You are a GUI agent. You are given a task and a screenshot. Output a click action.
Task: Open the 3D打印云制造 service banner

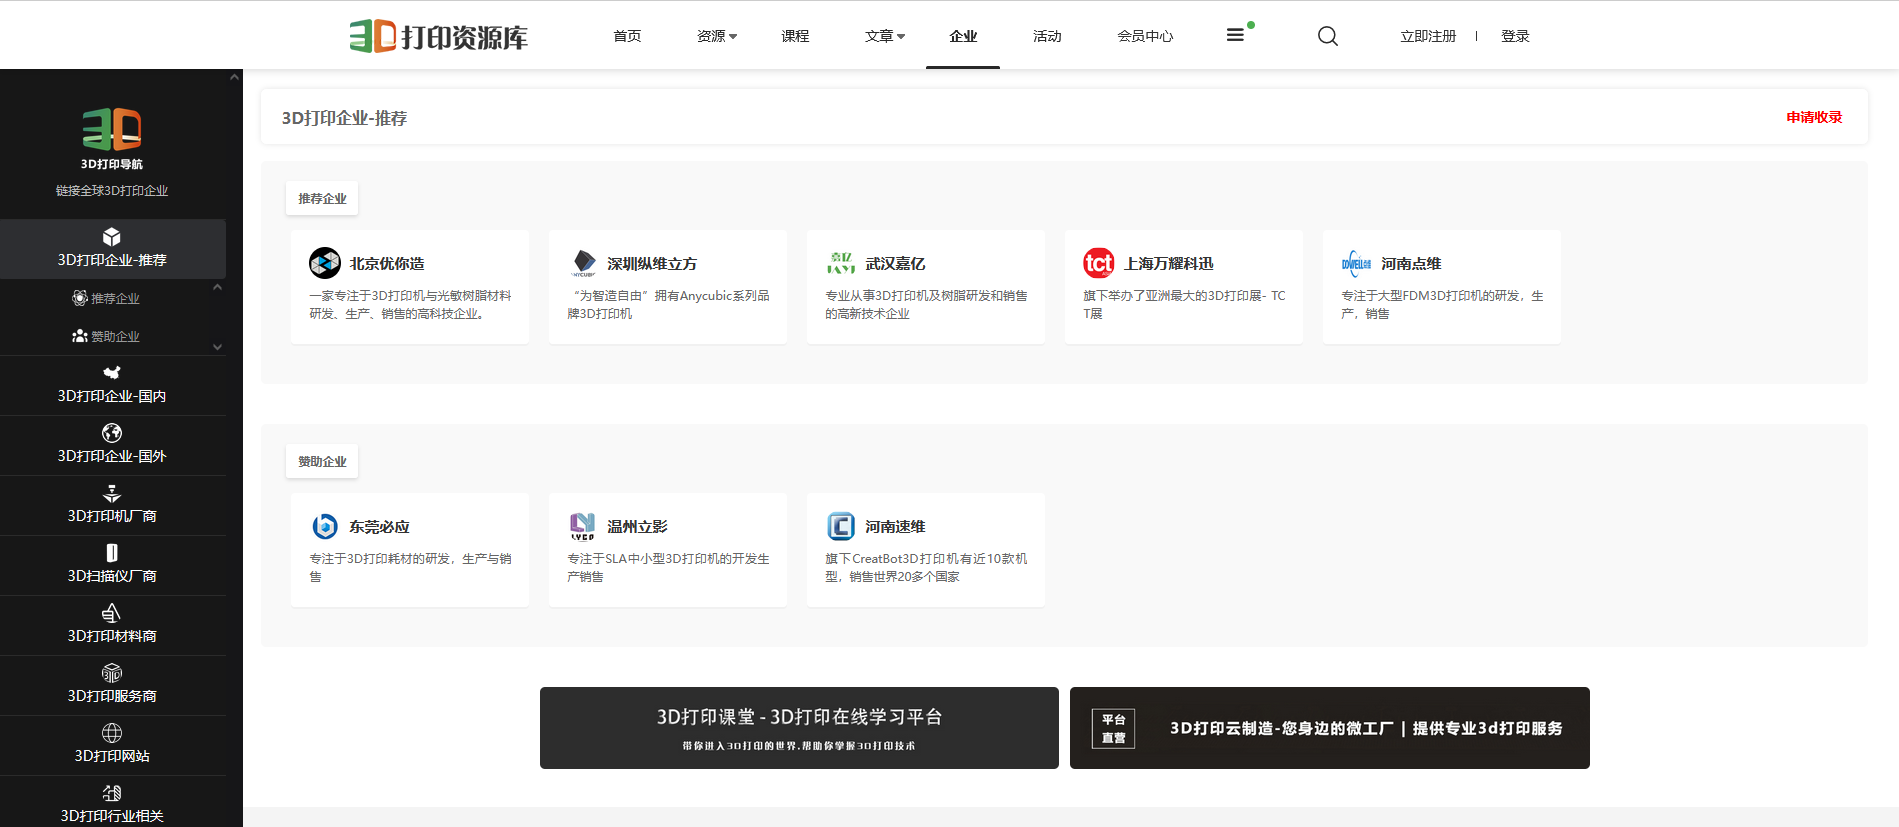[x=1330, y=728]
